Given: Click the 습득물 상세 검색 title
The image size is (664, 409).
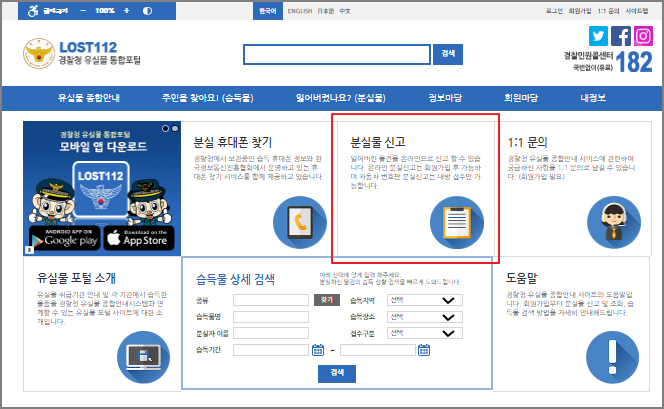Looking at the screenshot, I should (x=235, y=279).
